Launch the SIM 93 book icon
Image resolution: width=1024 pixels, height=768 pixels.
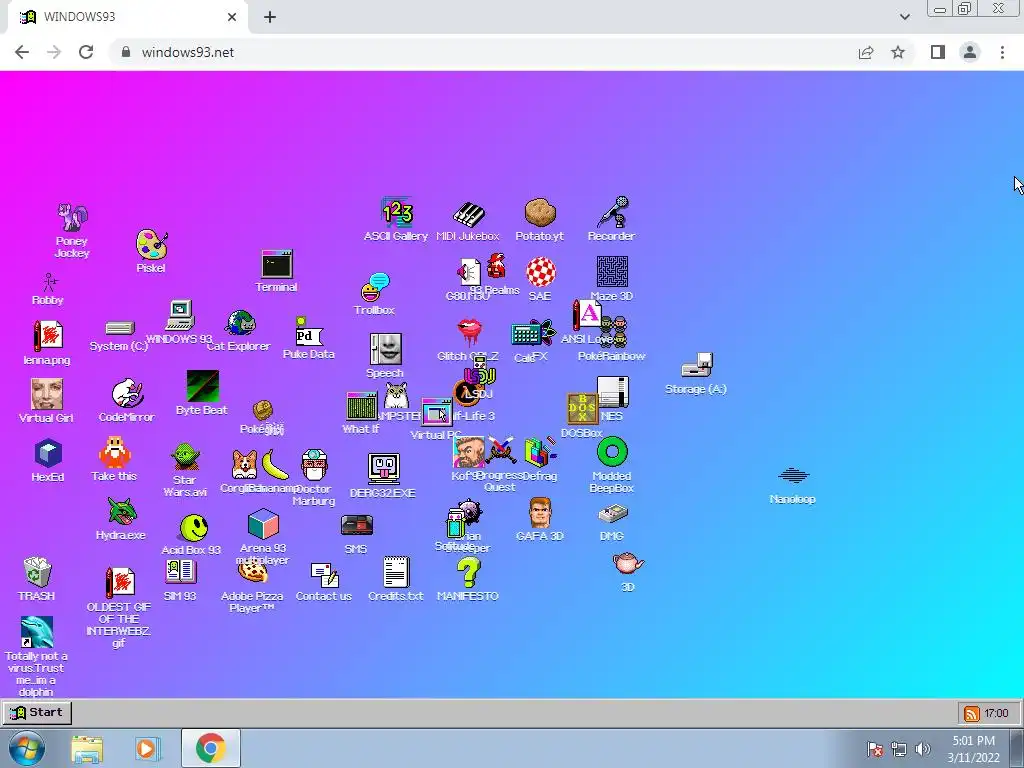pyautogui.click(x=180, y=571)
